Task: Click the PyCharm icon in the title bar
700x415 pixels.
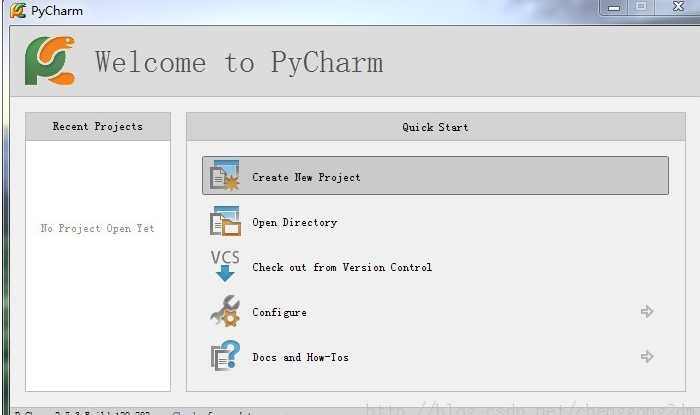Action: [x=18, y=10]
